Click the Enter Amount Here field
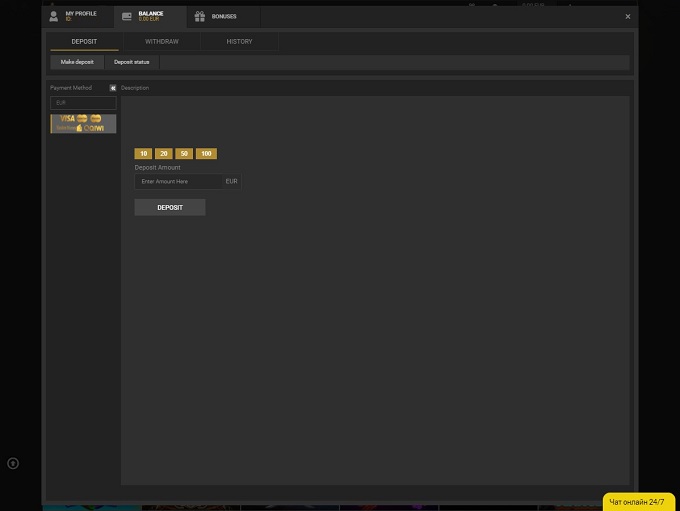The width and height of the screenshot is (680, 511). (x=178, y=182)
